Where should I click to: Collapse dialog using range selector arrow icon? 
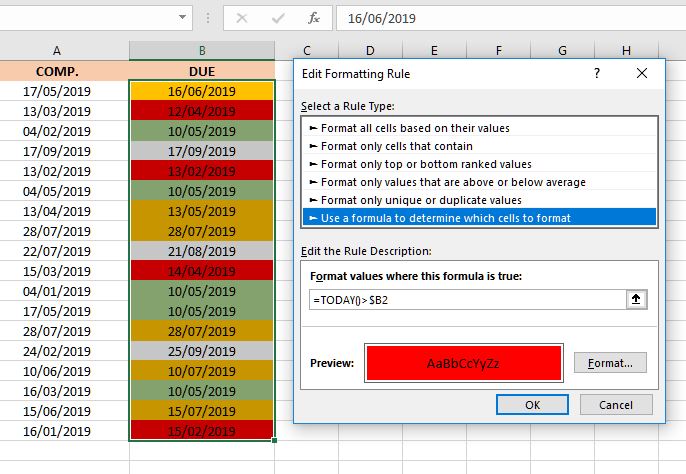tap(636, 299)
